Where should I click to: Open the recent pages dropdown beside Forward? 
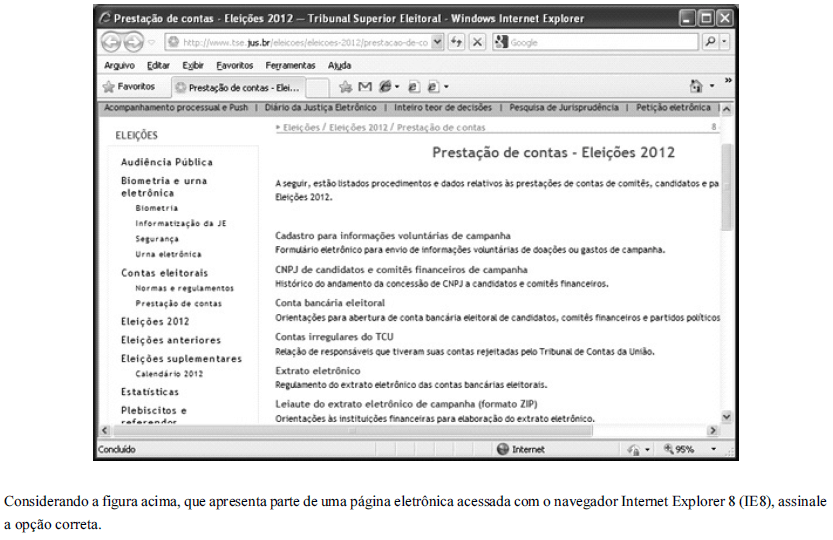click(x=152, y=43)
